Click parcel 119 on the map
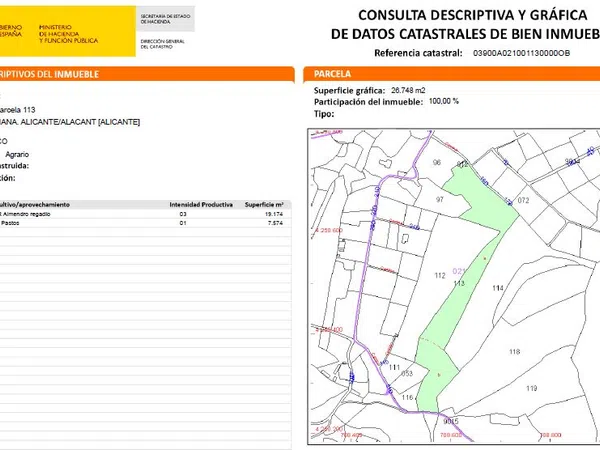This screenshot has width=600, height=450. (x=531, y=388)
